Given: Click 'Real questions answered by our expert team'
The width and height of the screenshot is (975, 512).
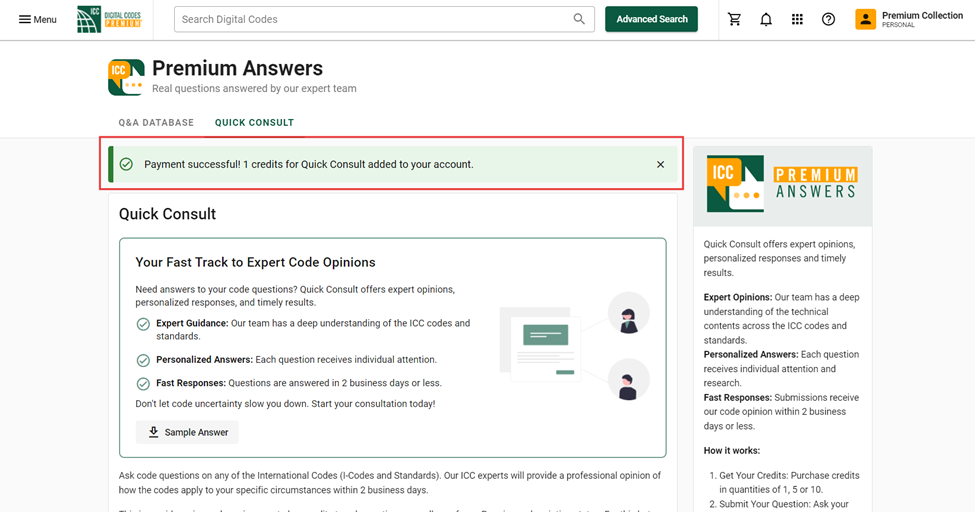Looking at the screenshot, I should point(254,88).
